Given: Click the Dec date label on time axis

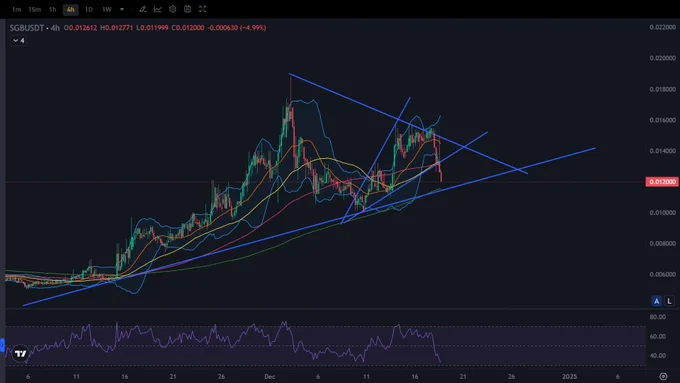Looking at the screenshot, I should click(x=270, y=376).
